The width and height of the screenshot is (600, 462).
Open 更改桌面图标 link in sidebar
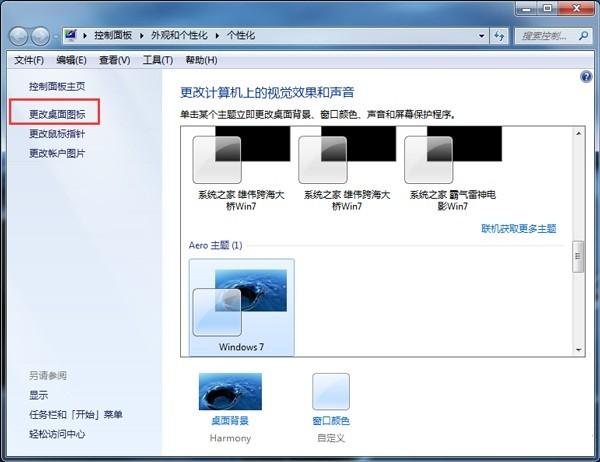[57, 114]
